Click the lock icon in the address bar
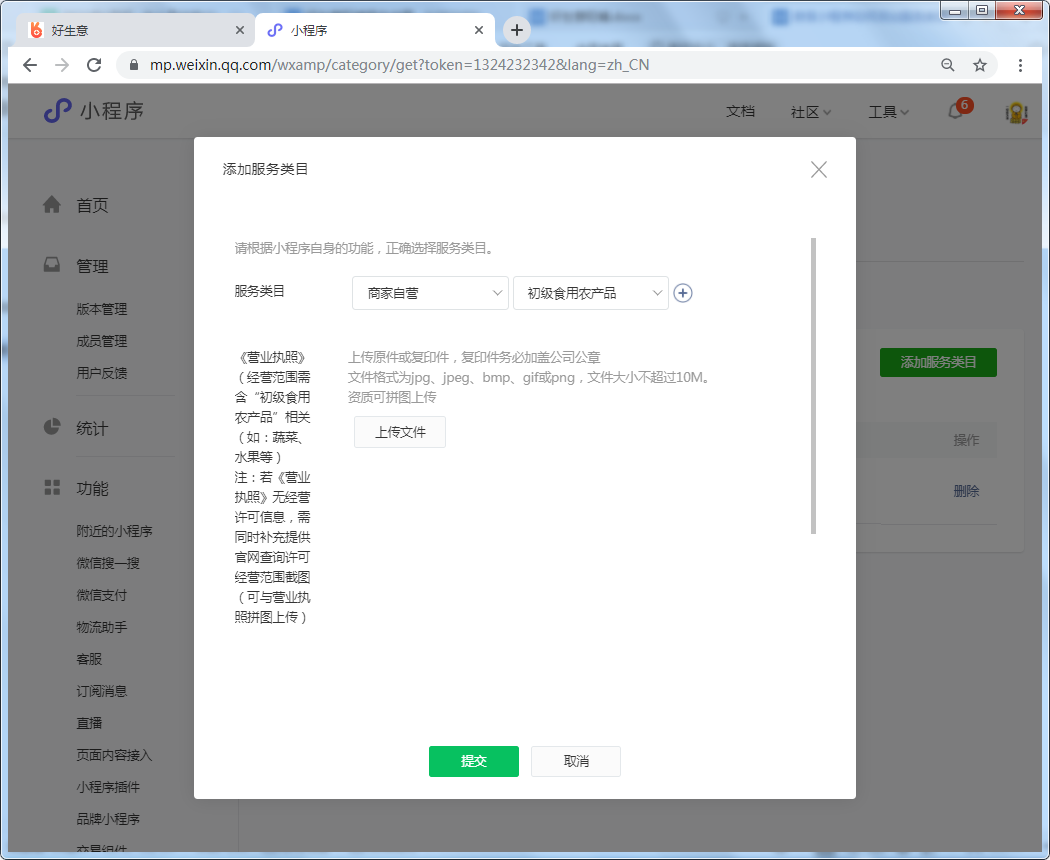 point(134,65)
